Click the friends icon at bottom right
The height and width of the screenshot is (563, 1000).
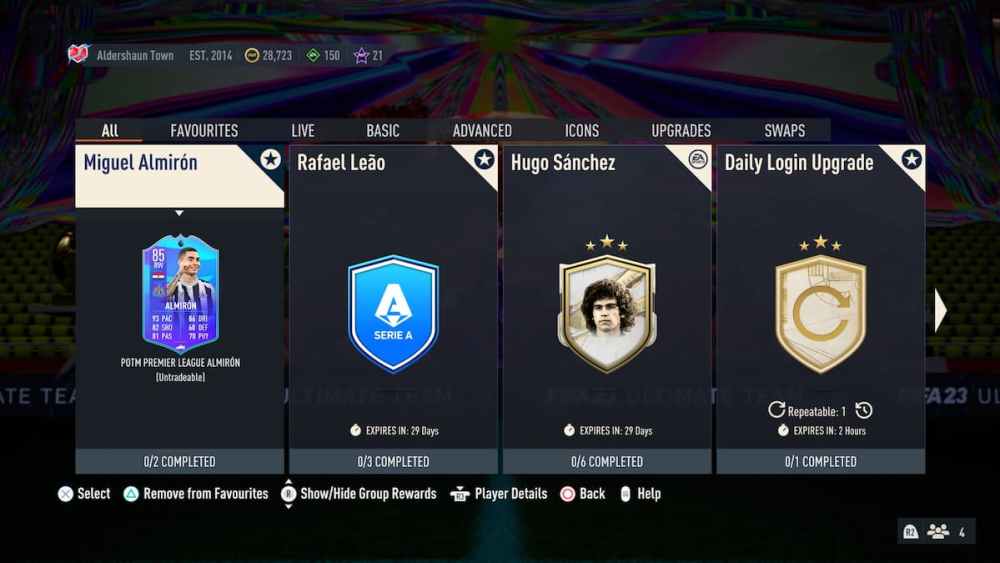(x=938, y=531)
